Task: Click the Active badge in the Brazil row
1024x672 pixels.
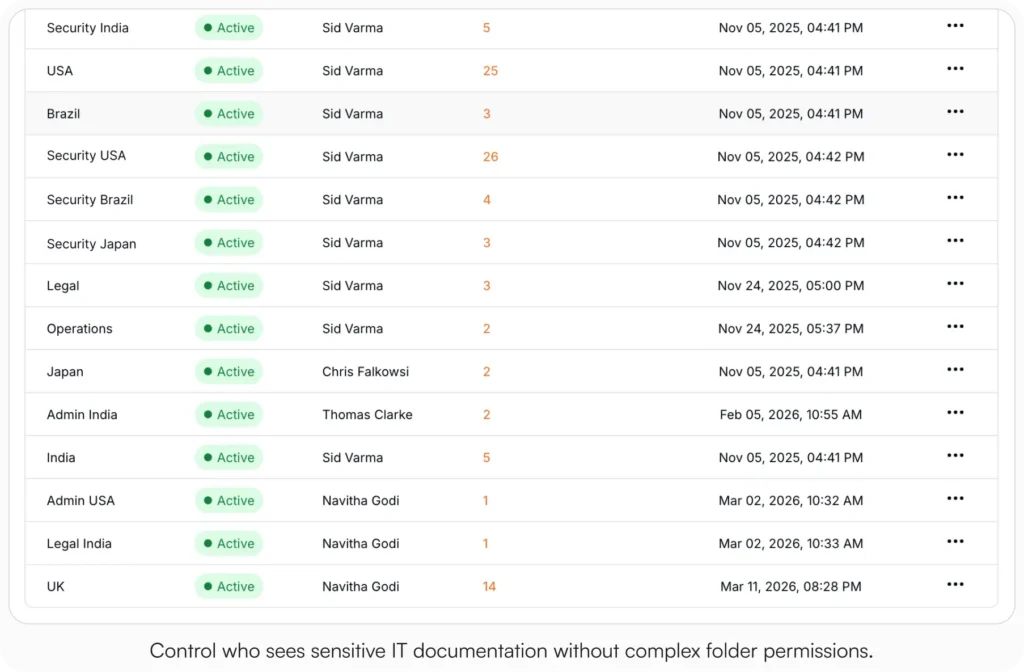Action: [229, 114]
